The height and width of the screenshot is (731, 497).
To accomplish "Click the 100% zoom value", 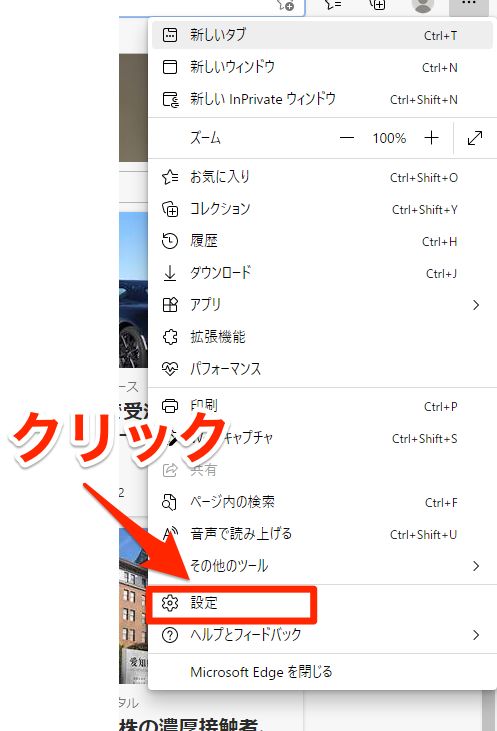I will coord(389,138).
